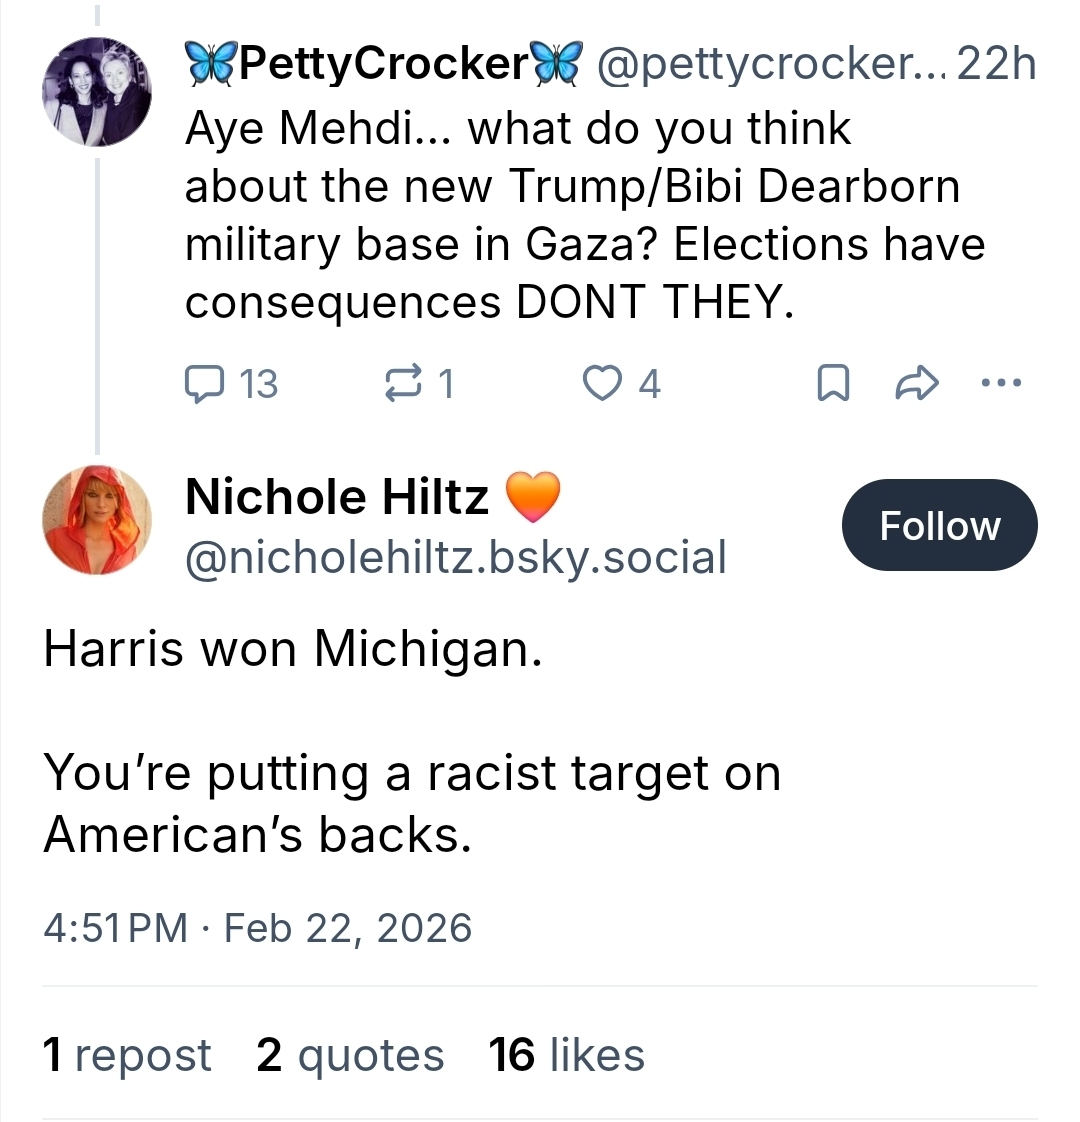Viewport: 1080px width, 1122px height.
Task: Open PettyCrocker's profile picture
Action: pos(97,92)
